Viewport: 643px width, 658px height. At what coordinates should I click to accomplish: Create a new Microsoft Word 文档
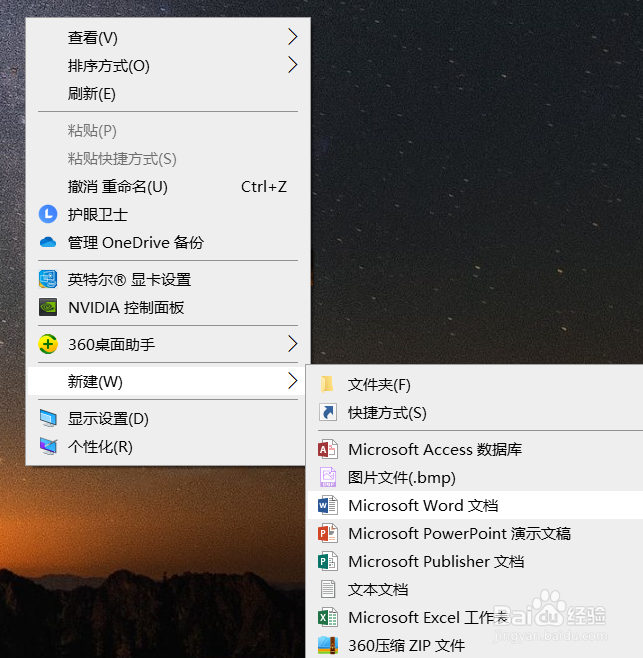476,505
